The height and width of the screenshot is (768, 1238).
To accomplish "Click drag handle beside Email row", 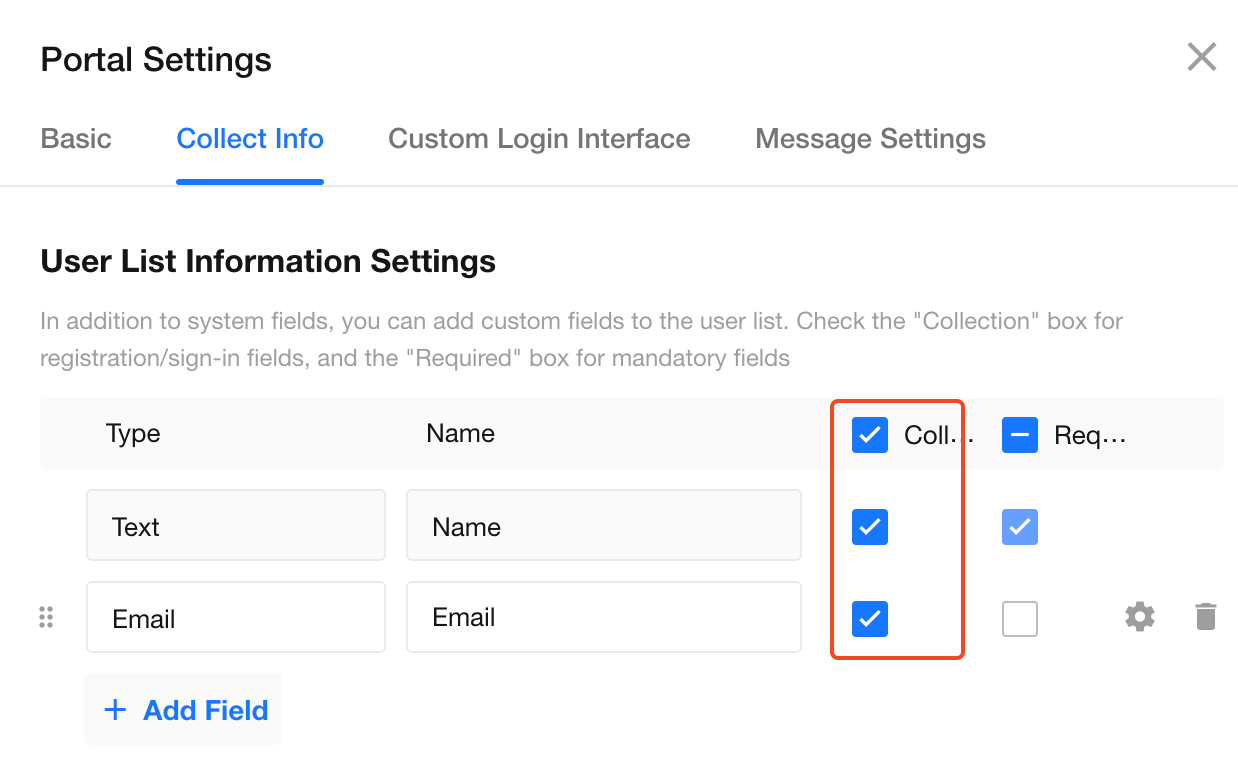I will point(46,617).
